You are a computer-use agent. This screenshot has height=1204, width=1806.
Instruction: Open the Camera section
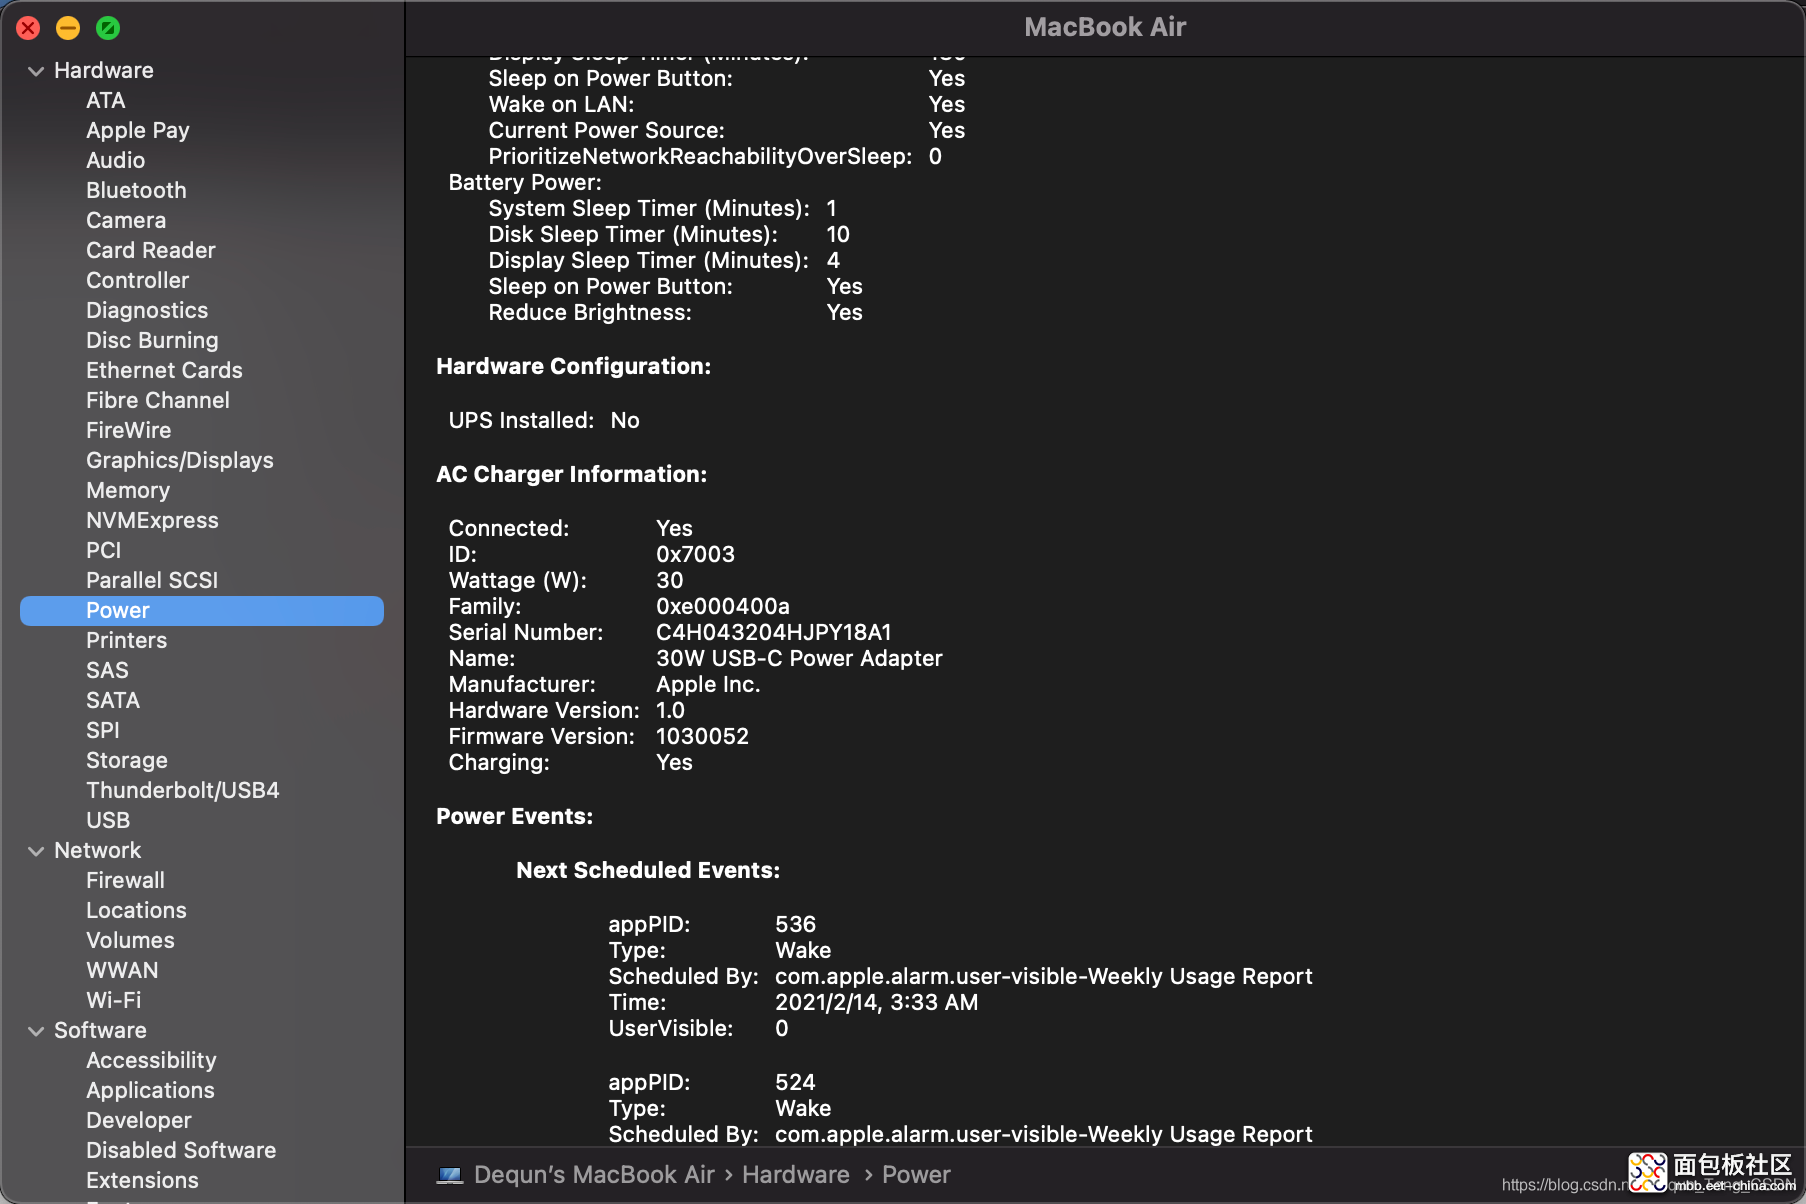tap(126, 221)
